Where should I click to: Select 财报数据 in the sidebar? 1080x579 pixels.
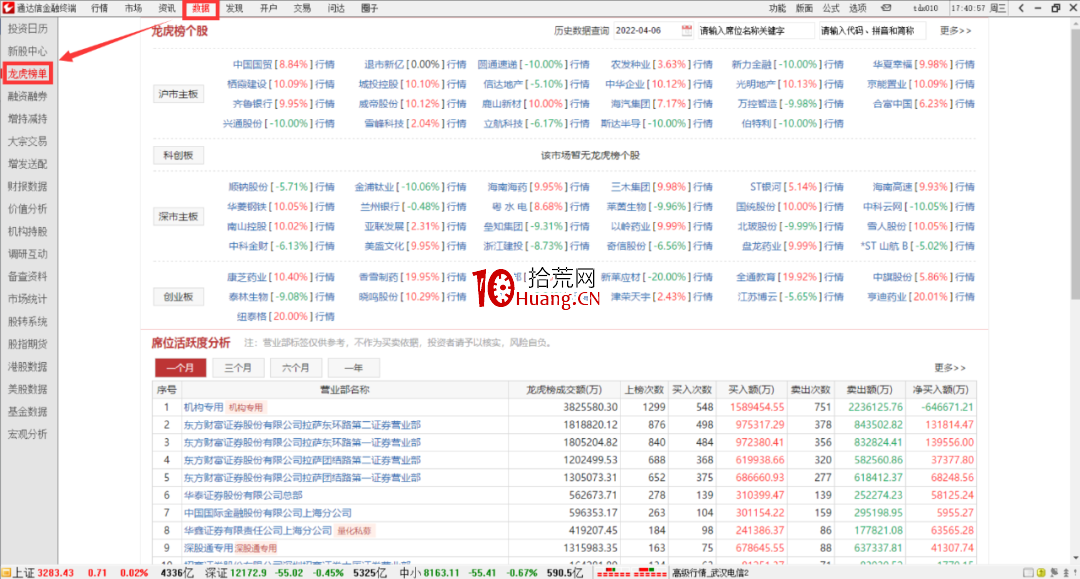pos(28,187)
